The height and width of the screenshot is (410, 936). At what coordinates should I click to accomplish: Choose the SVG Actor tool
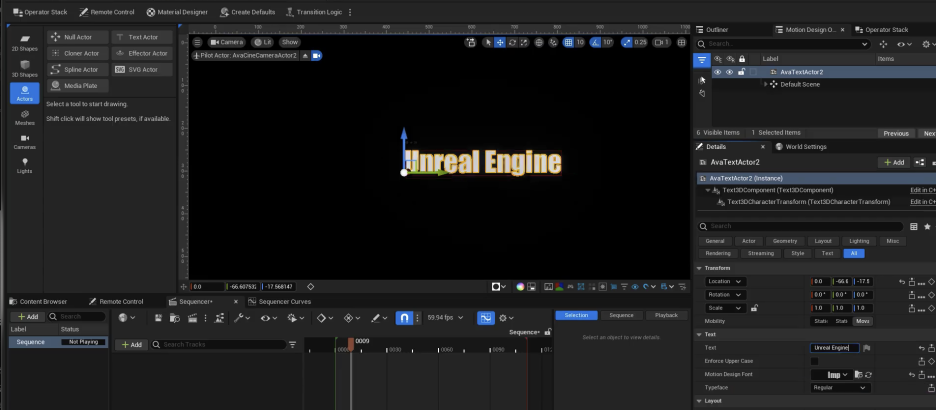click(142, 69)
